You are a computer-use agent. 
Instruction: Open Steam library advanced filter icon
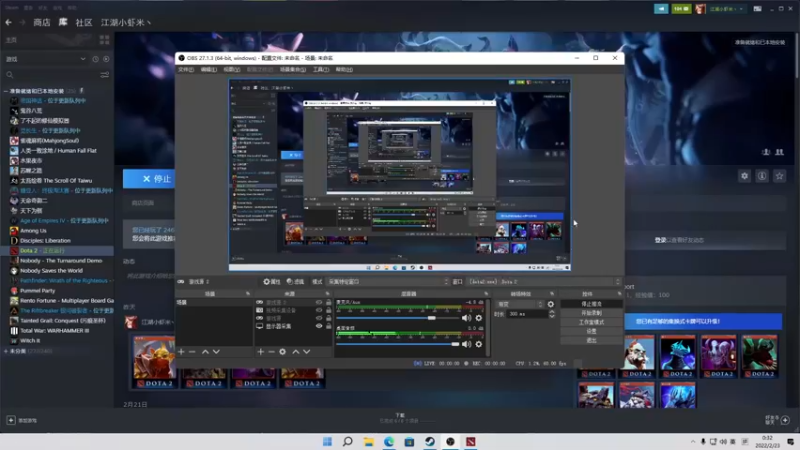coord(105,75)
